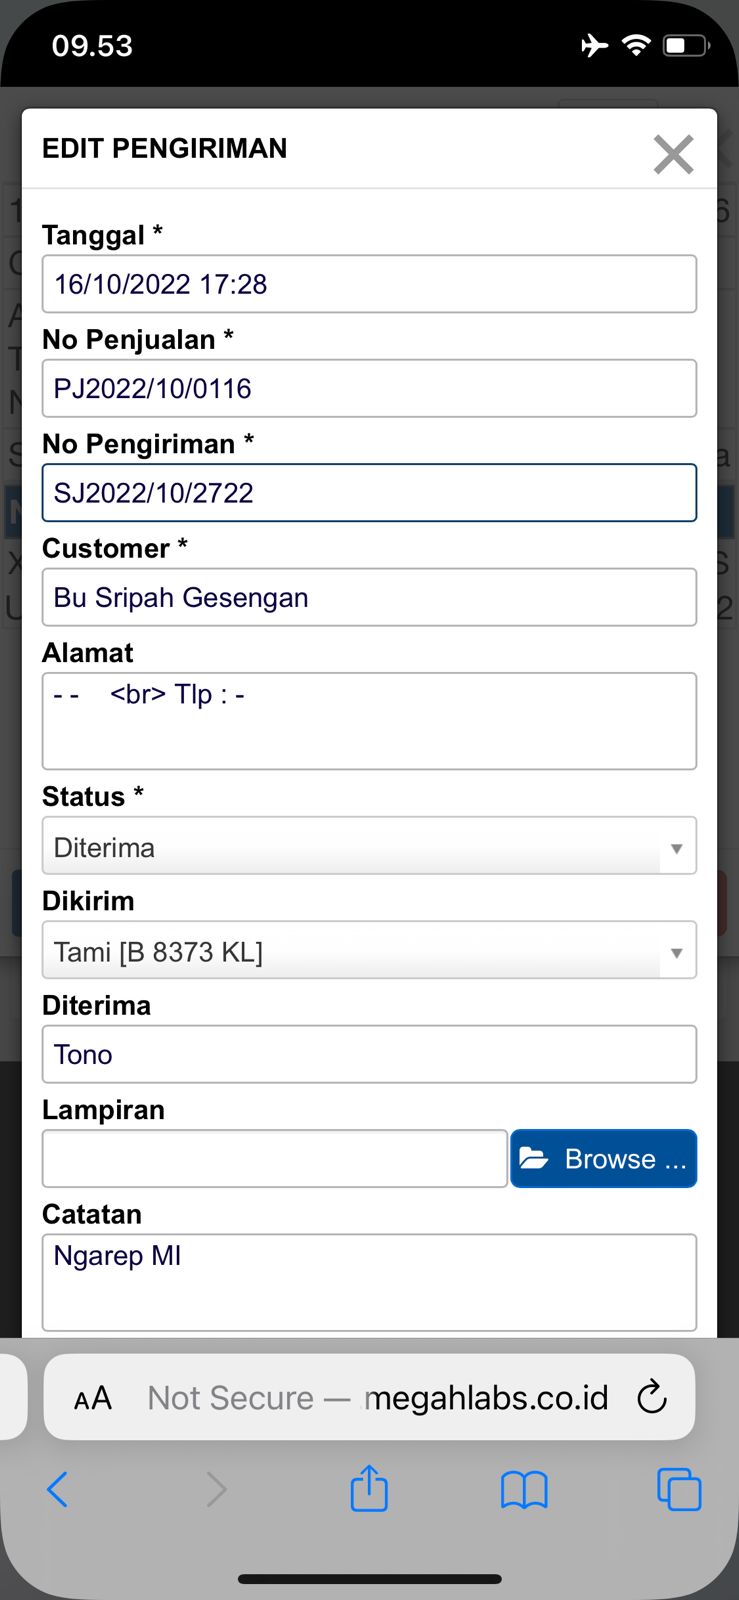Image resolution: width=739 pixels, height=1600 pixels.
Task: Click inside the Alamat text area
Action: click(x=369, y=721)
